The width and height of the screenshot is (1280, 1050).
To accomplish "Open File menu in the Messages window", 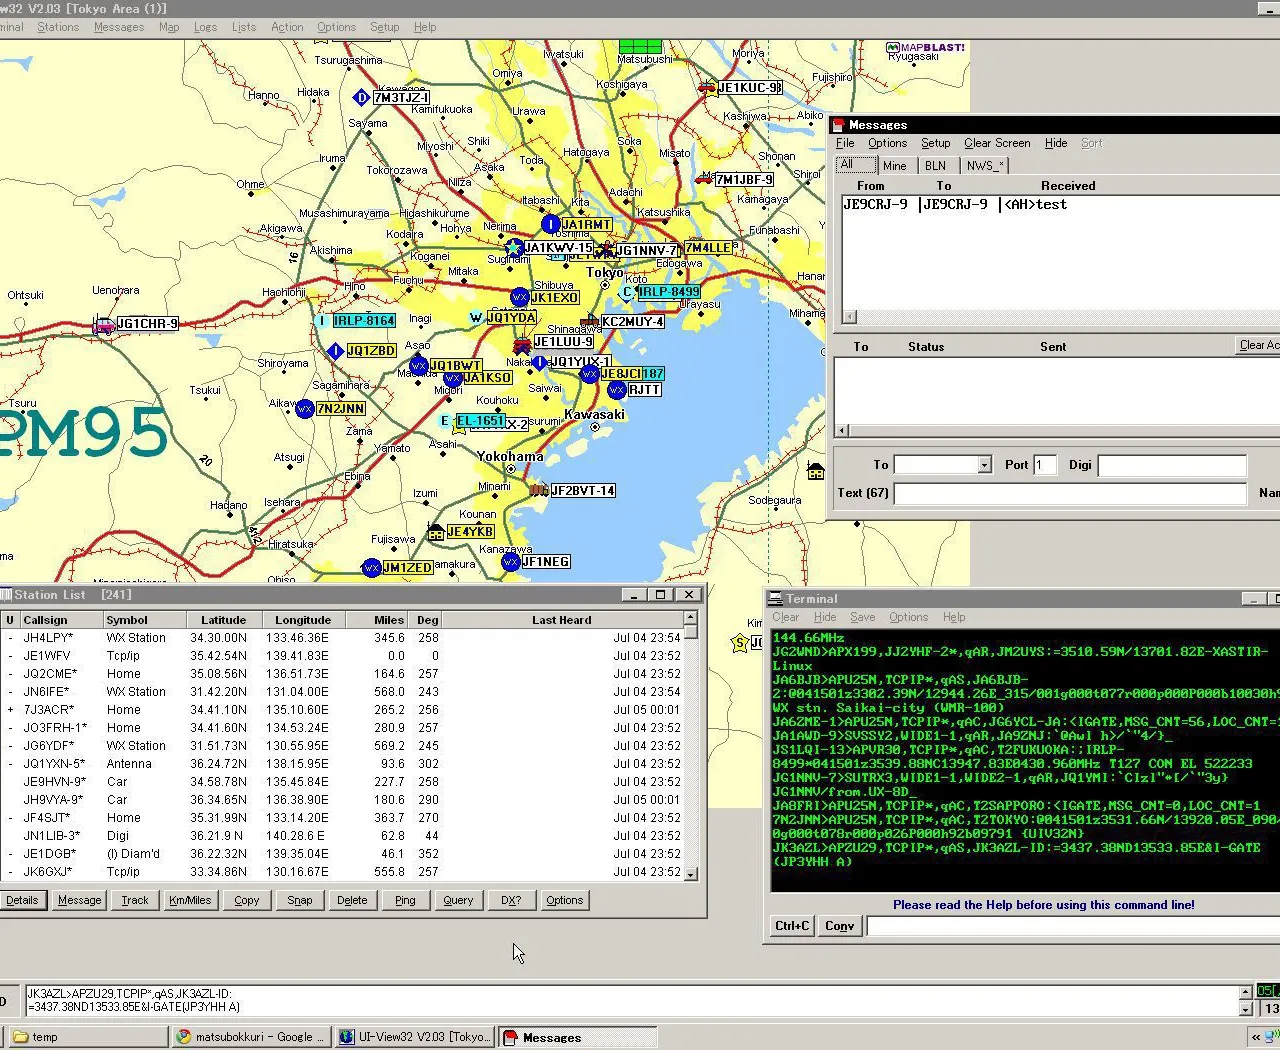I will tap(845, 143).
